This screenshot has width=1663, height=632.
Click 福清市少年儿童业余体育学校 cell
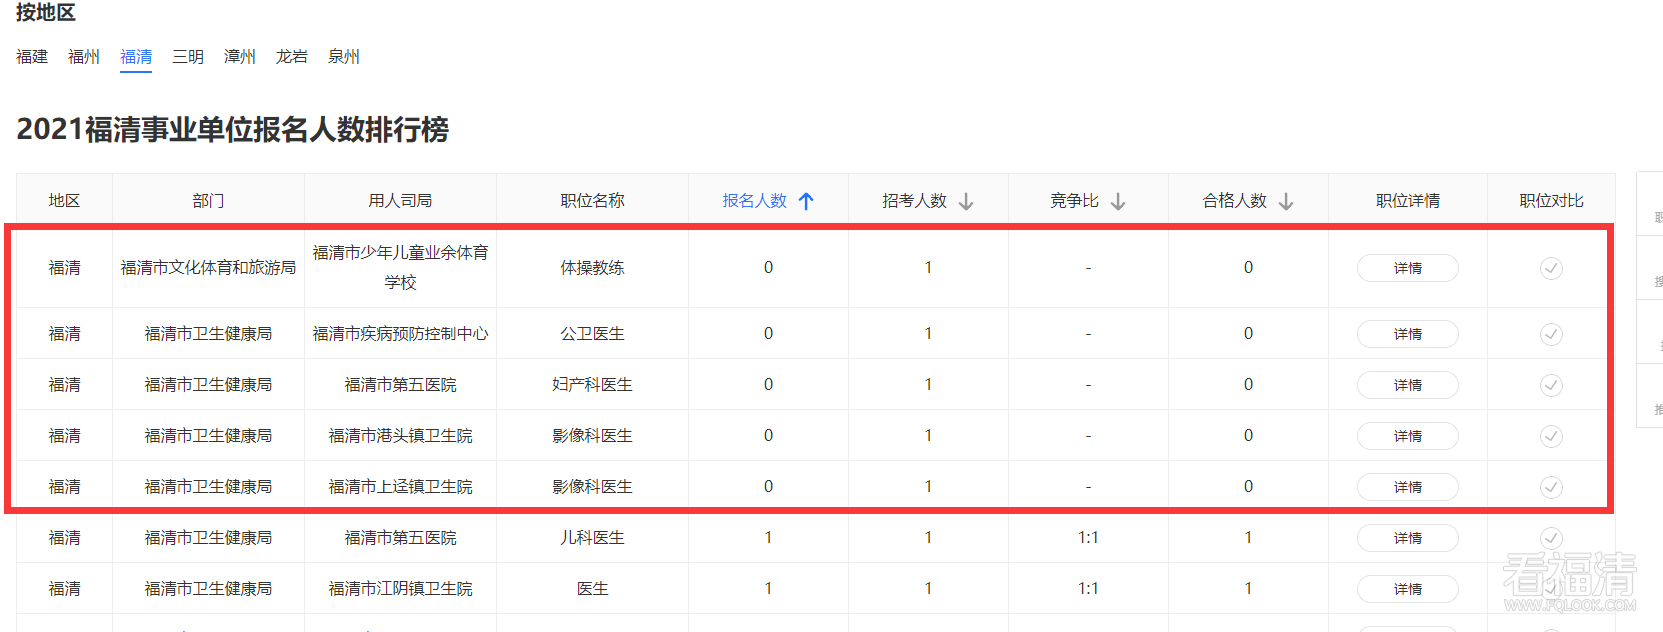pos(400,268)
